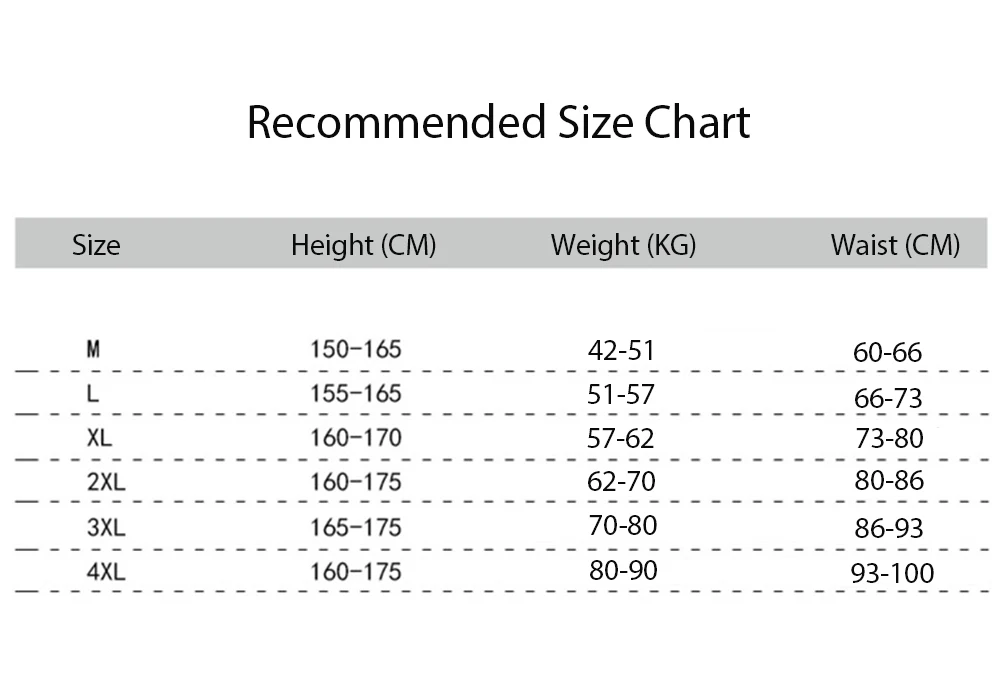
Task: Click the 80-90 weight value
Action: tap(621, 570)
